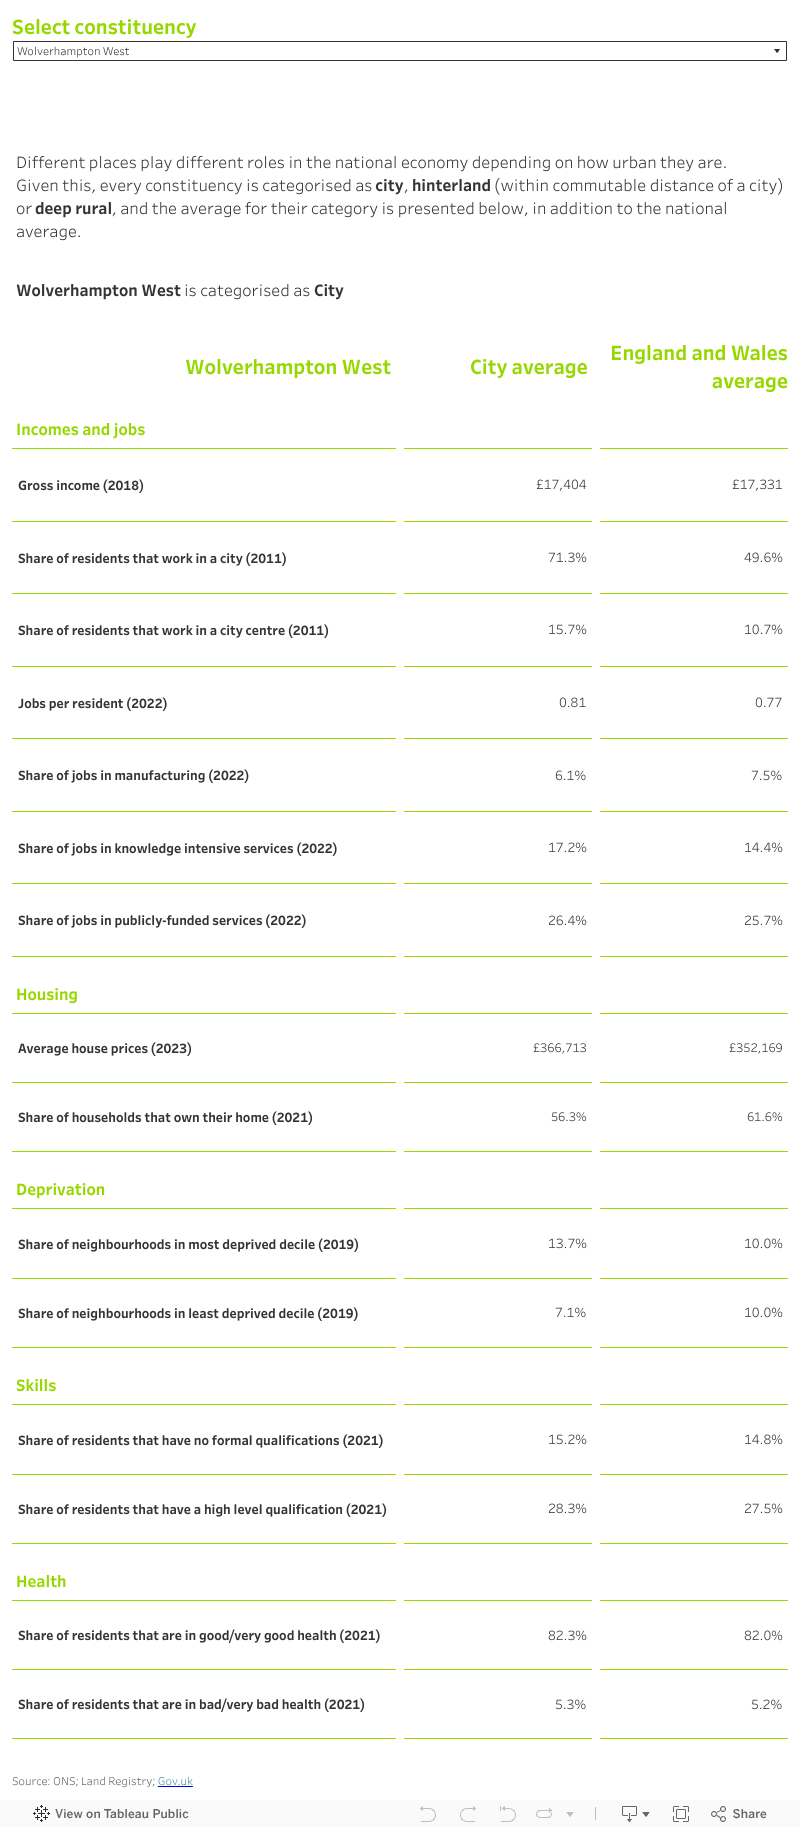Redo the last dashboard action

(468, 1812)
